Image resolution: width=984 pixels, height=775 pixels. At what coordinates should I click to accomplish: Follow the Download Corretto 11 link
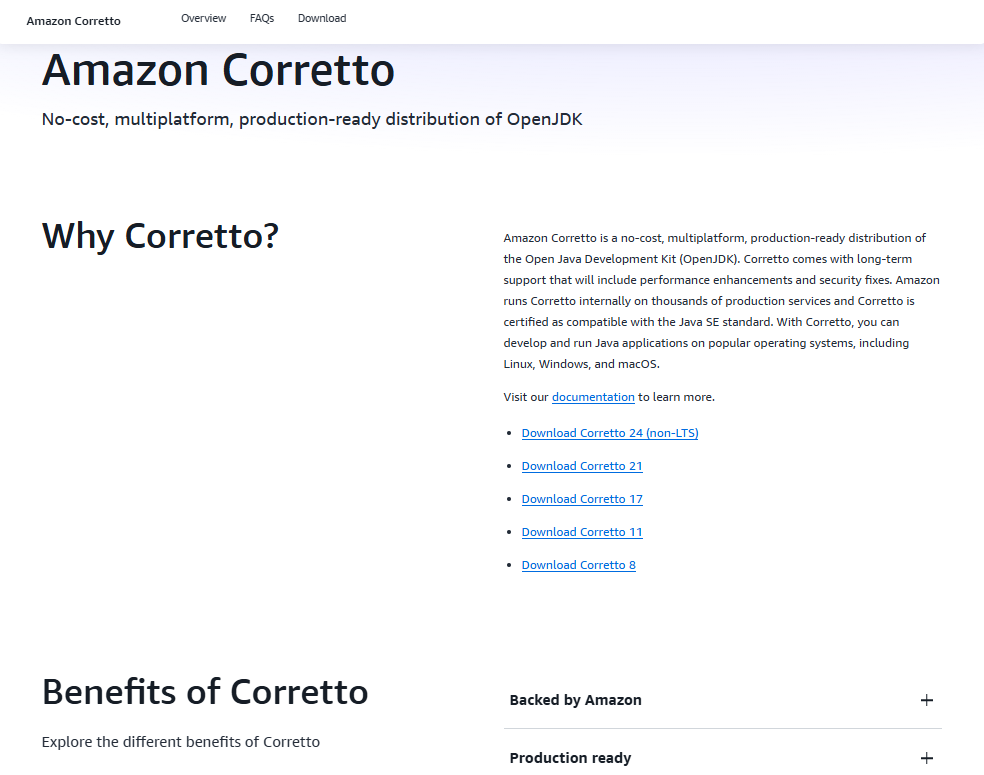[x=582, y=532]
